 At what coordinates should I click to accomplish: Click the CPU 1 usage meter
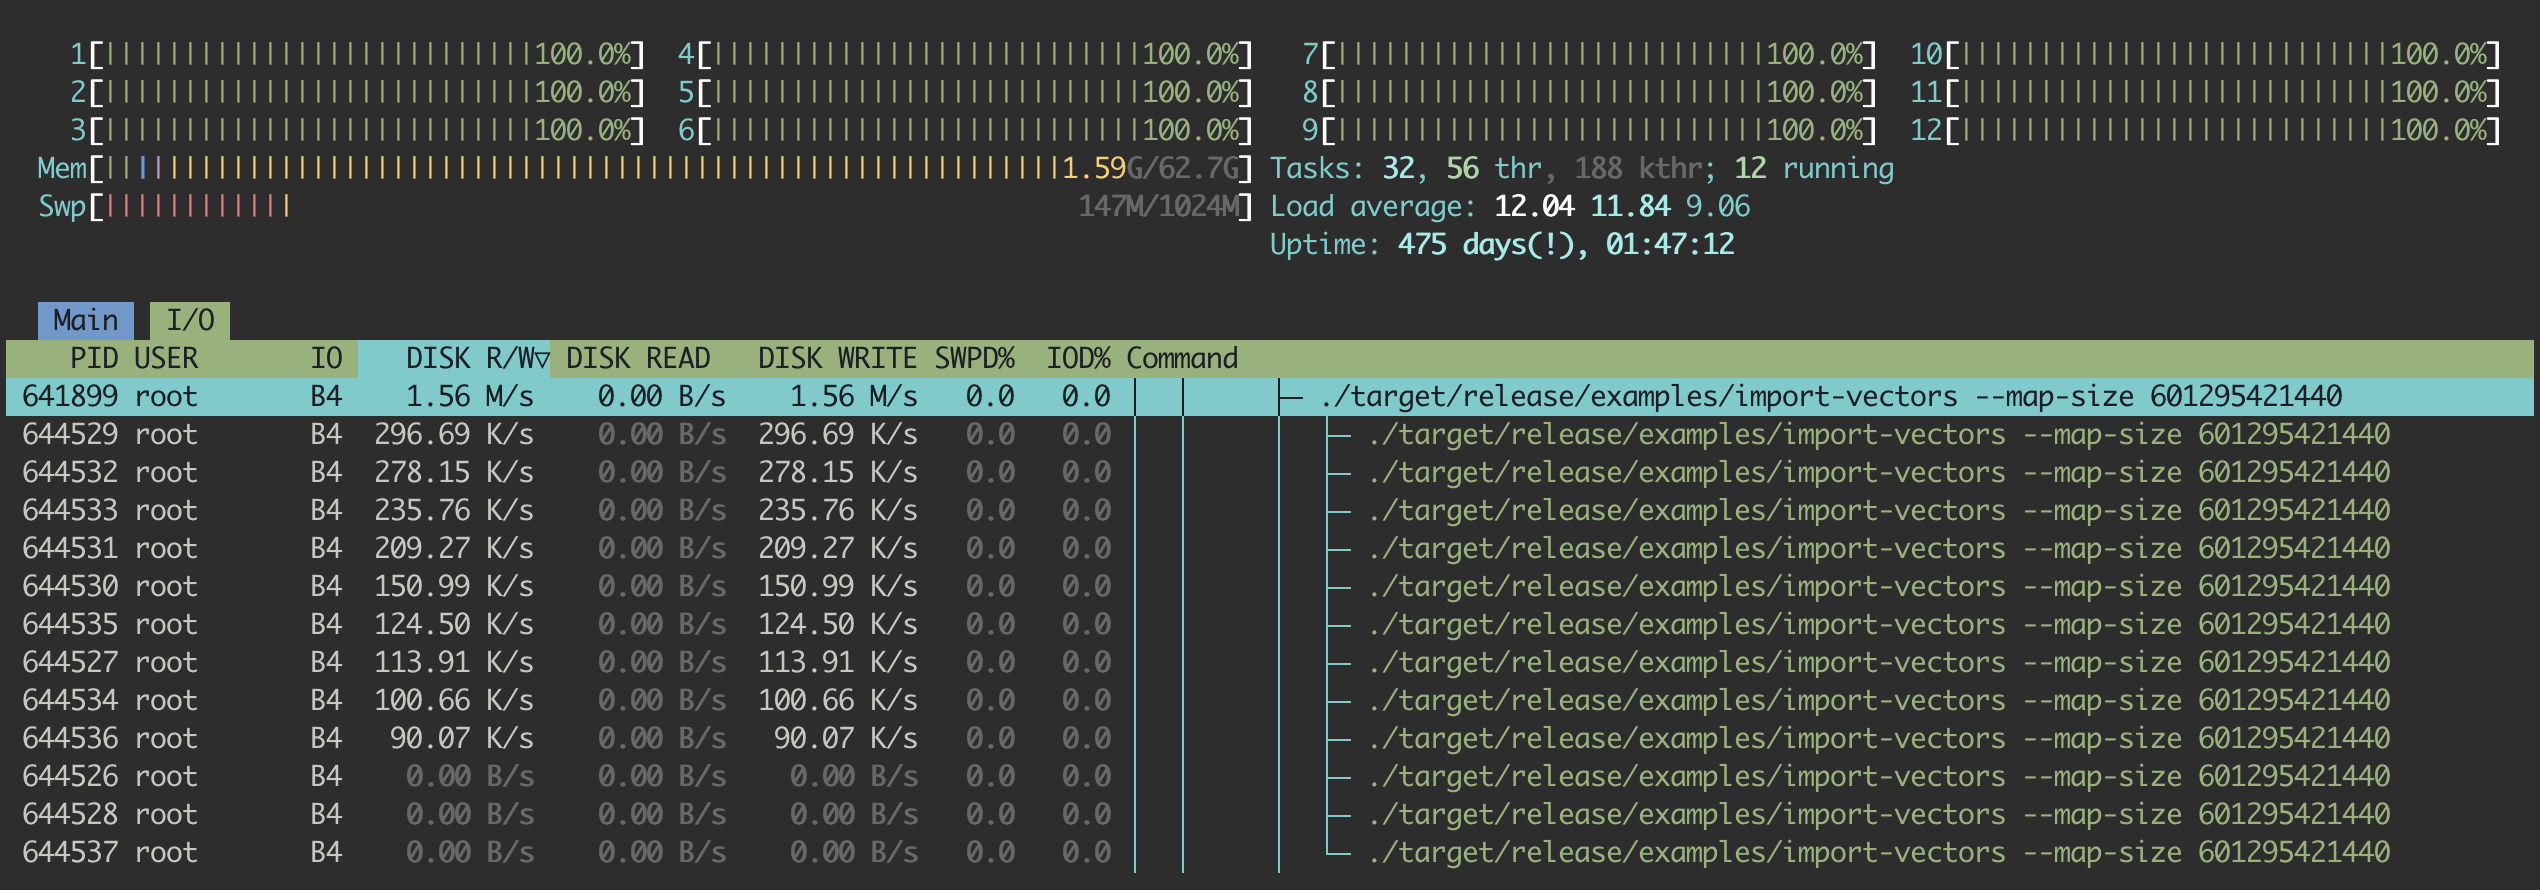tap(358, 55)
